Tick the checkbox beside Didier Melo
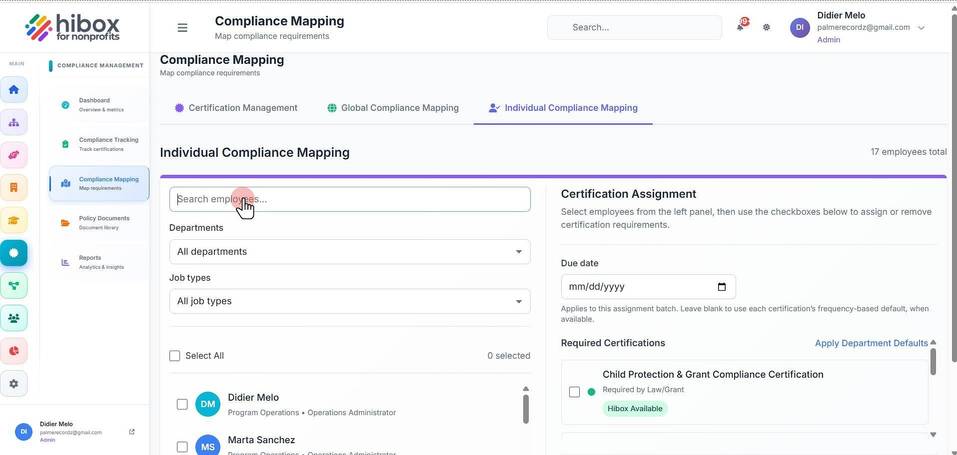The width and height of the screenshot is (957, 455). coord(182,404)
